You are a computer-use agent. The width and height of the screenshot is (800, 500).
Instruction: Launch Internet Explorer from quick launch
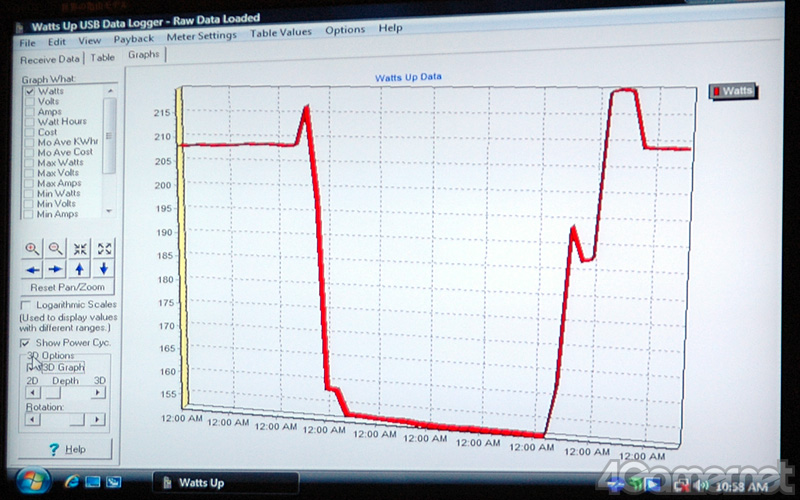point(72,481)
